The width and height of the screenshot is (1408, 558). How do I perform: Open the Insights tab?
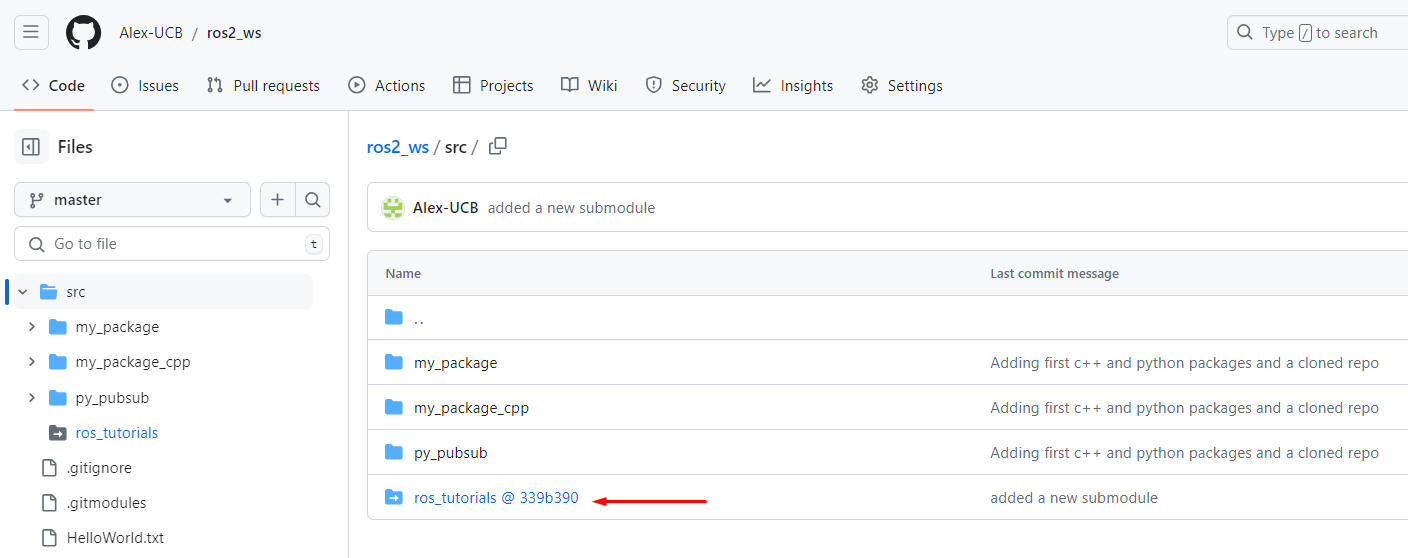click(793, 86)
